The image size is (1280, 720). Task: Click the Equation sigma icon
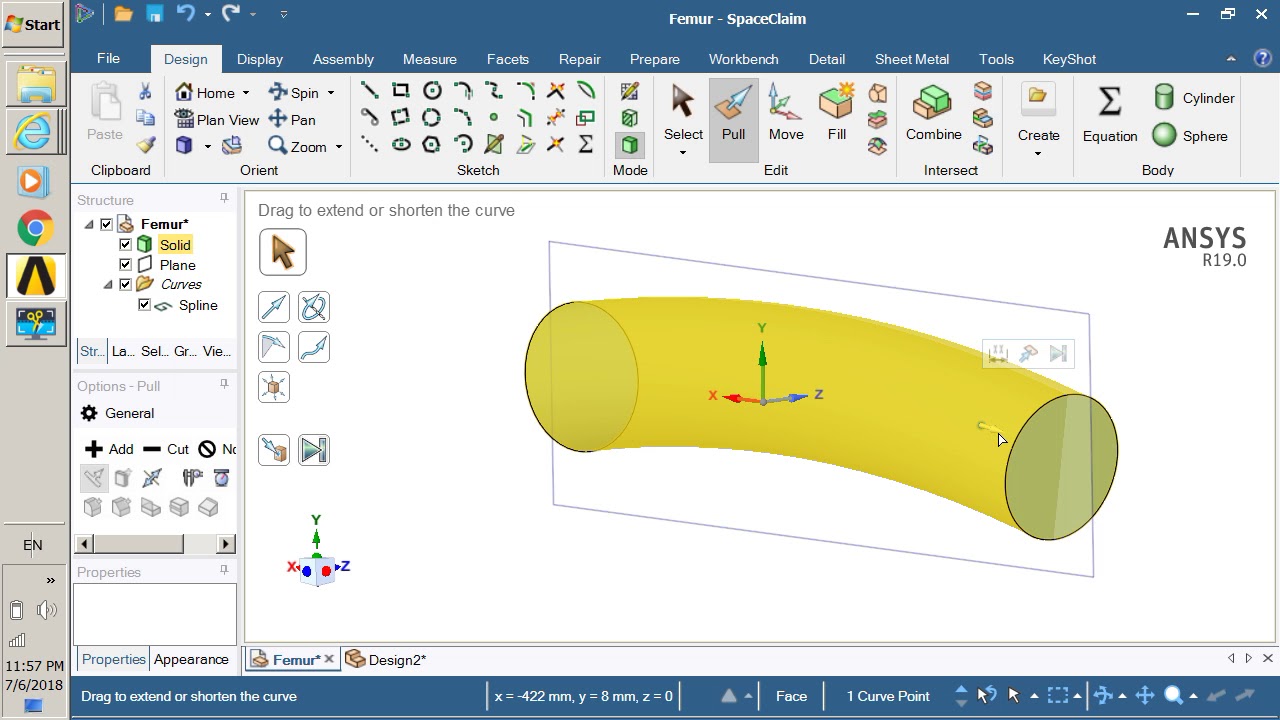(1109, 102)
